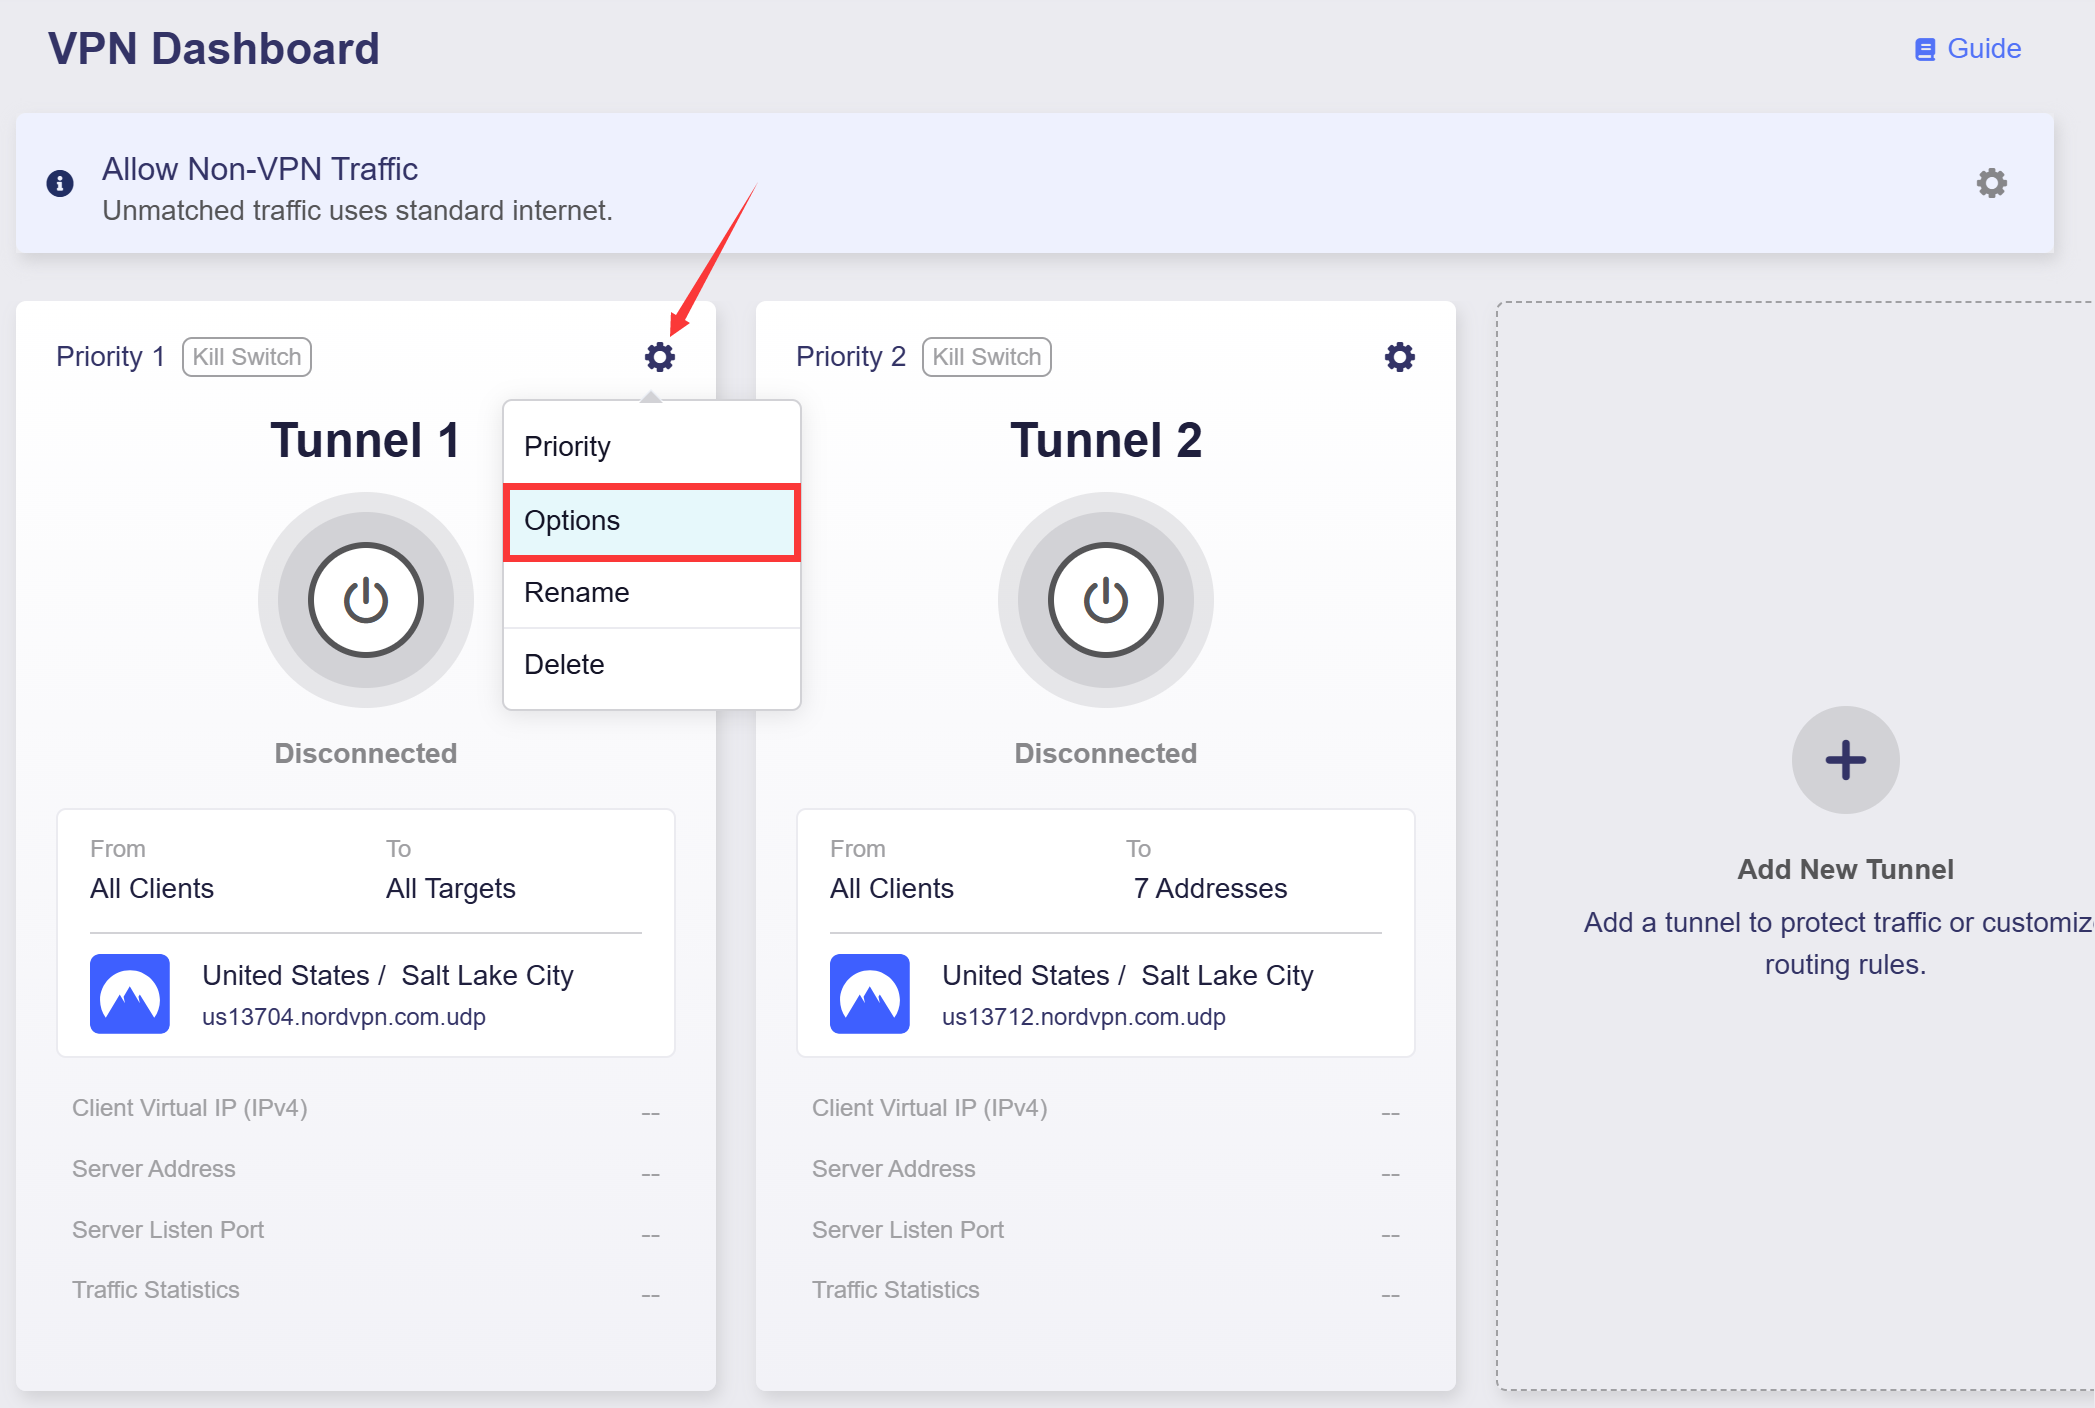The image size is (2095, 1408).
Task: Click Add New Tunnel label
Action: pyautogui.click(x=1846, y=870)
